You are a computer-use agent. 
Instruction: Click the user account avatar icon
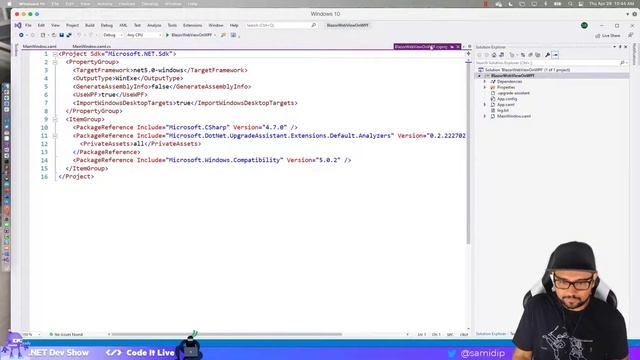tap(584, 25)
